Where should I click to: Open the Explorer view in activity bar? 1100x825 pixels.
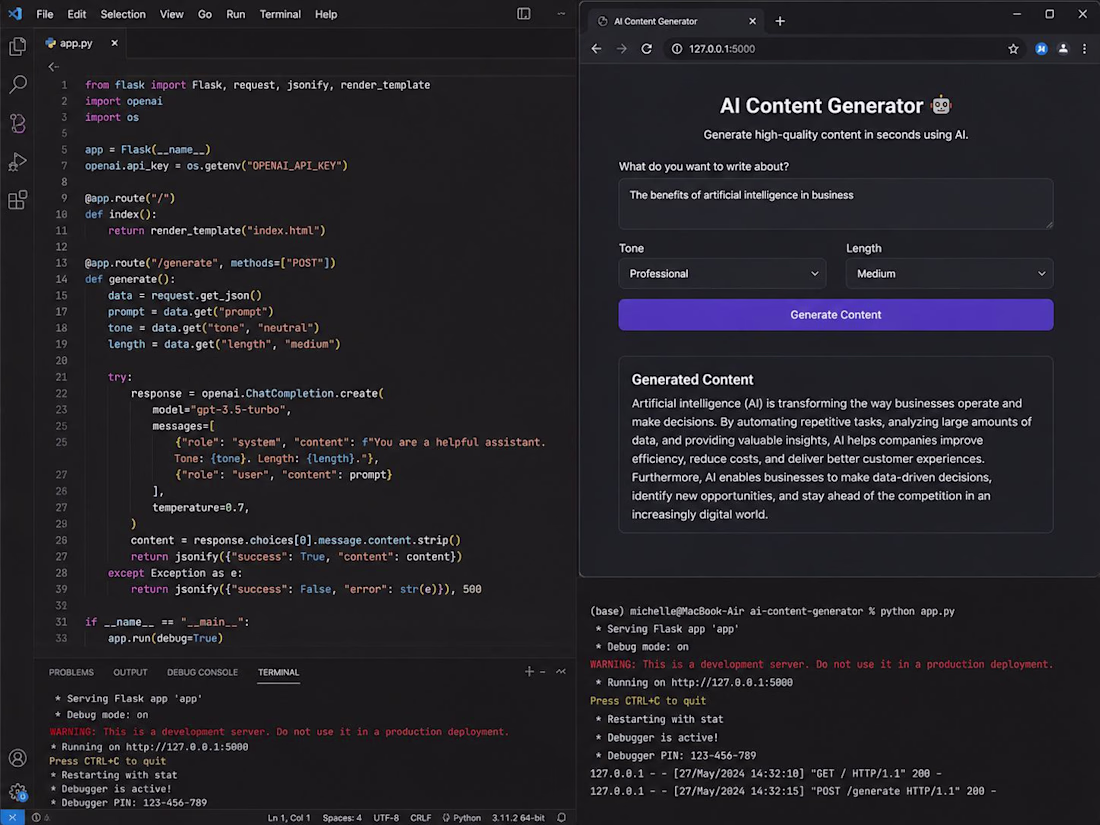point(18,46)
